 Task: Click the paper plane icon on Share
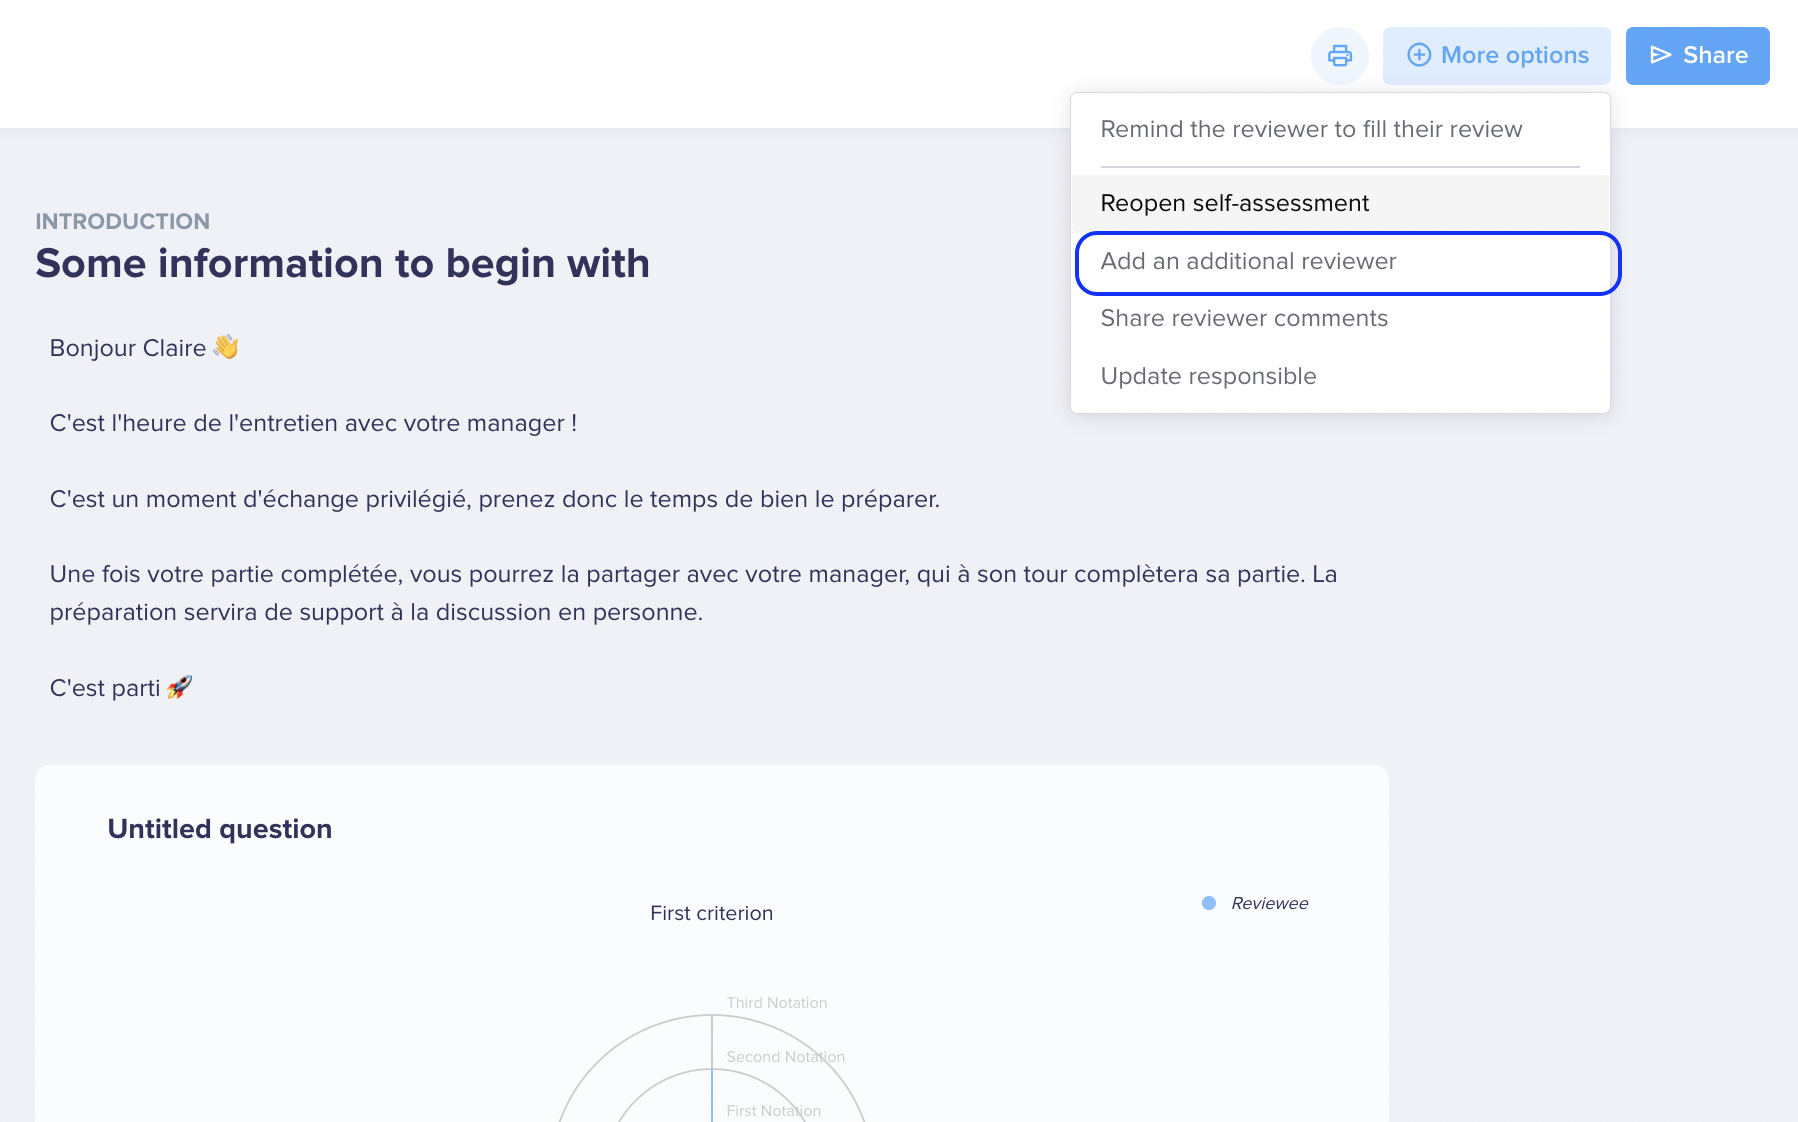point(1660,55)
